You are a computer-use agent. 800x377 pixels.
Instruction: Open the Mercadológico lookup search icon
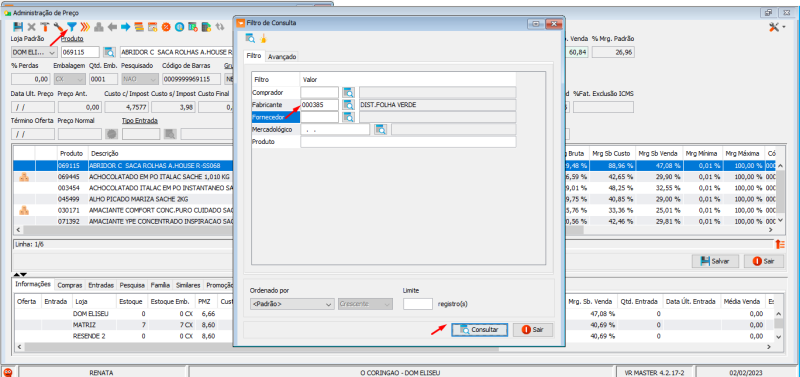click(380, 130)
